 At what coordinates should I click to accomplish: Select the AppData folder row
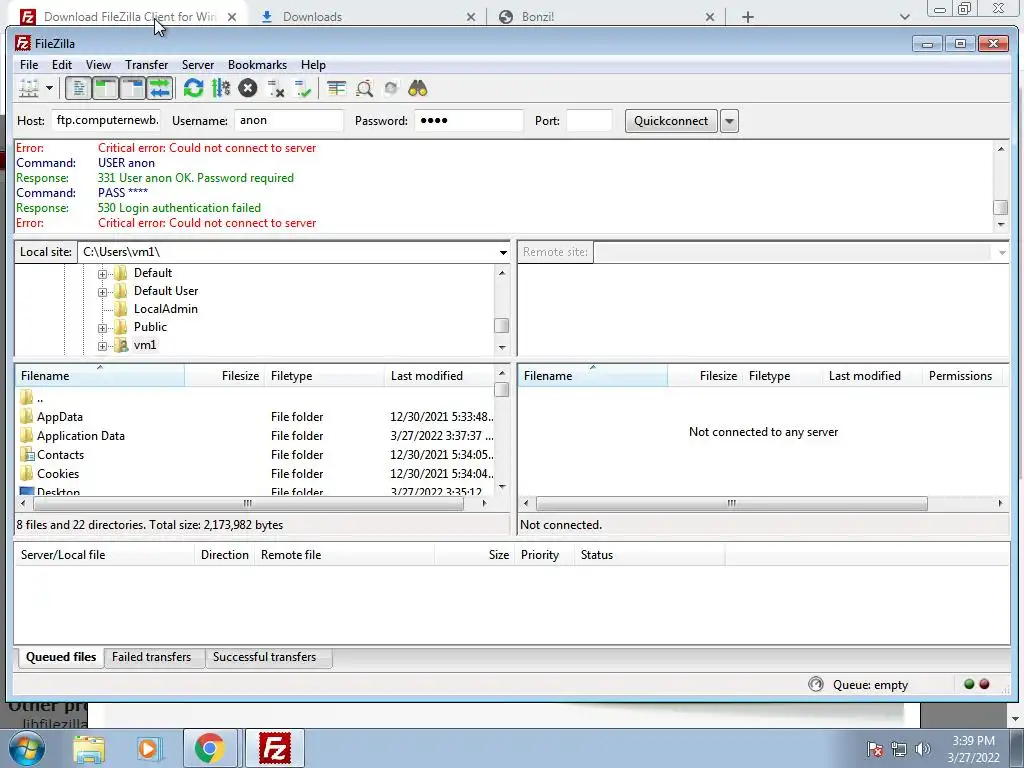point(255,417)
